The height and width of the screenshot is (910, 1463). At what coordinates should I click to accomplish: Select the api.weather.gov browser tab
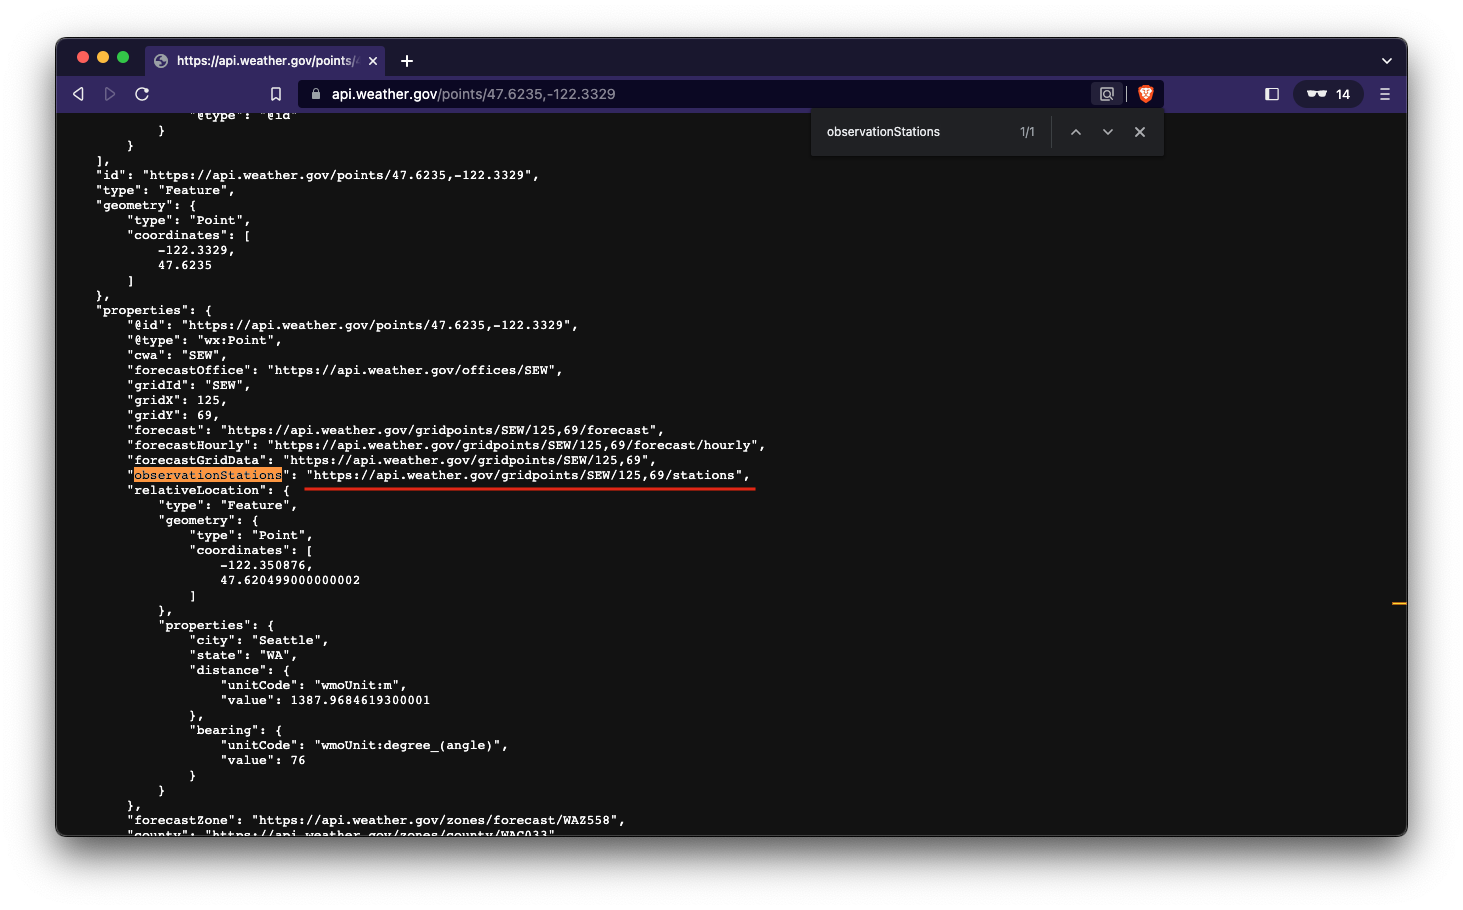click(262, 61)
